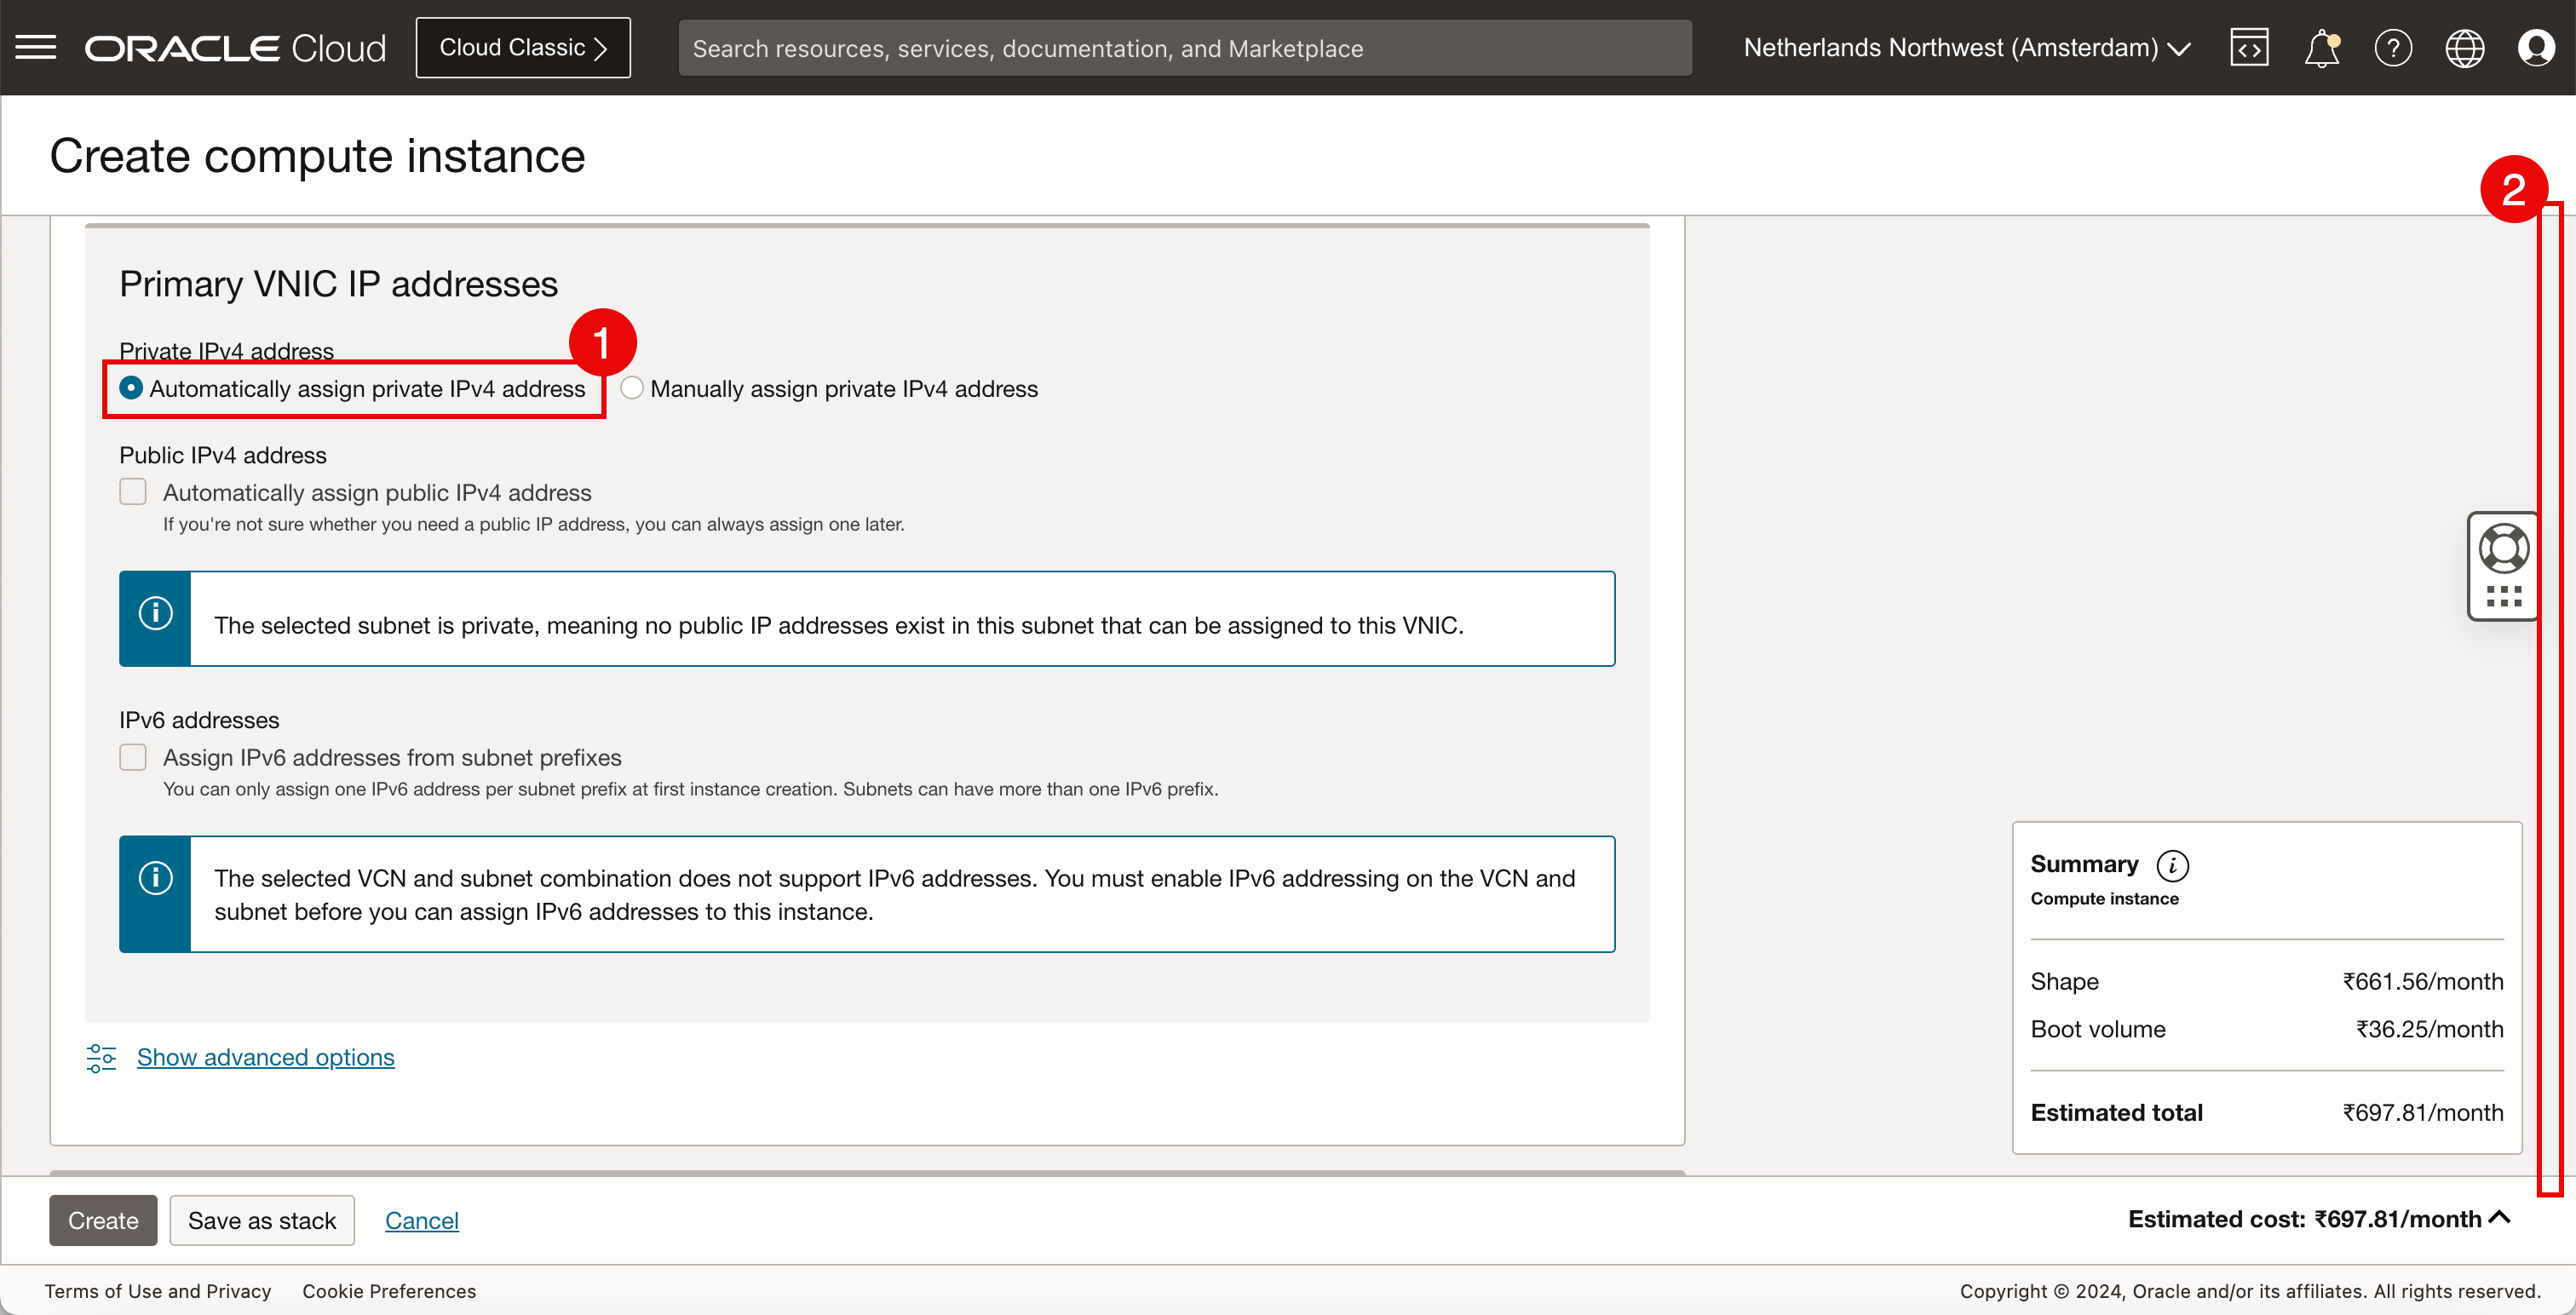Click the Save as stack button

coord(262,1220)
